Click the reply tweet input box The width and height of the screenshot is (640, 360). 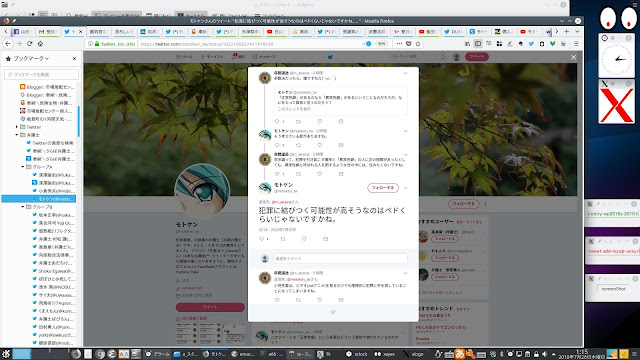coord(340,258)
